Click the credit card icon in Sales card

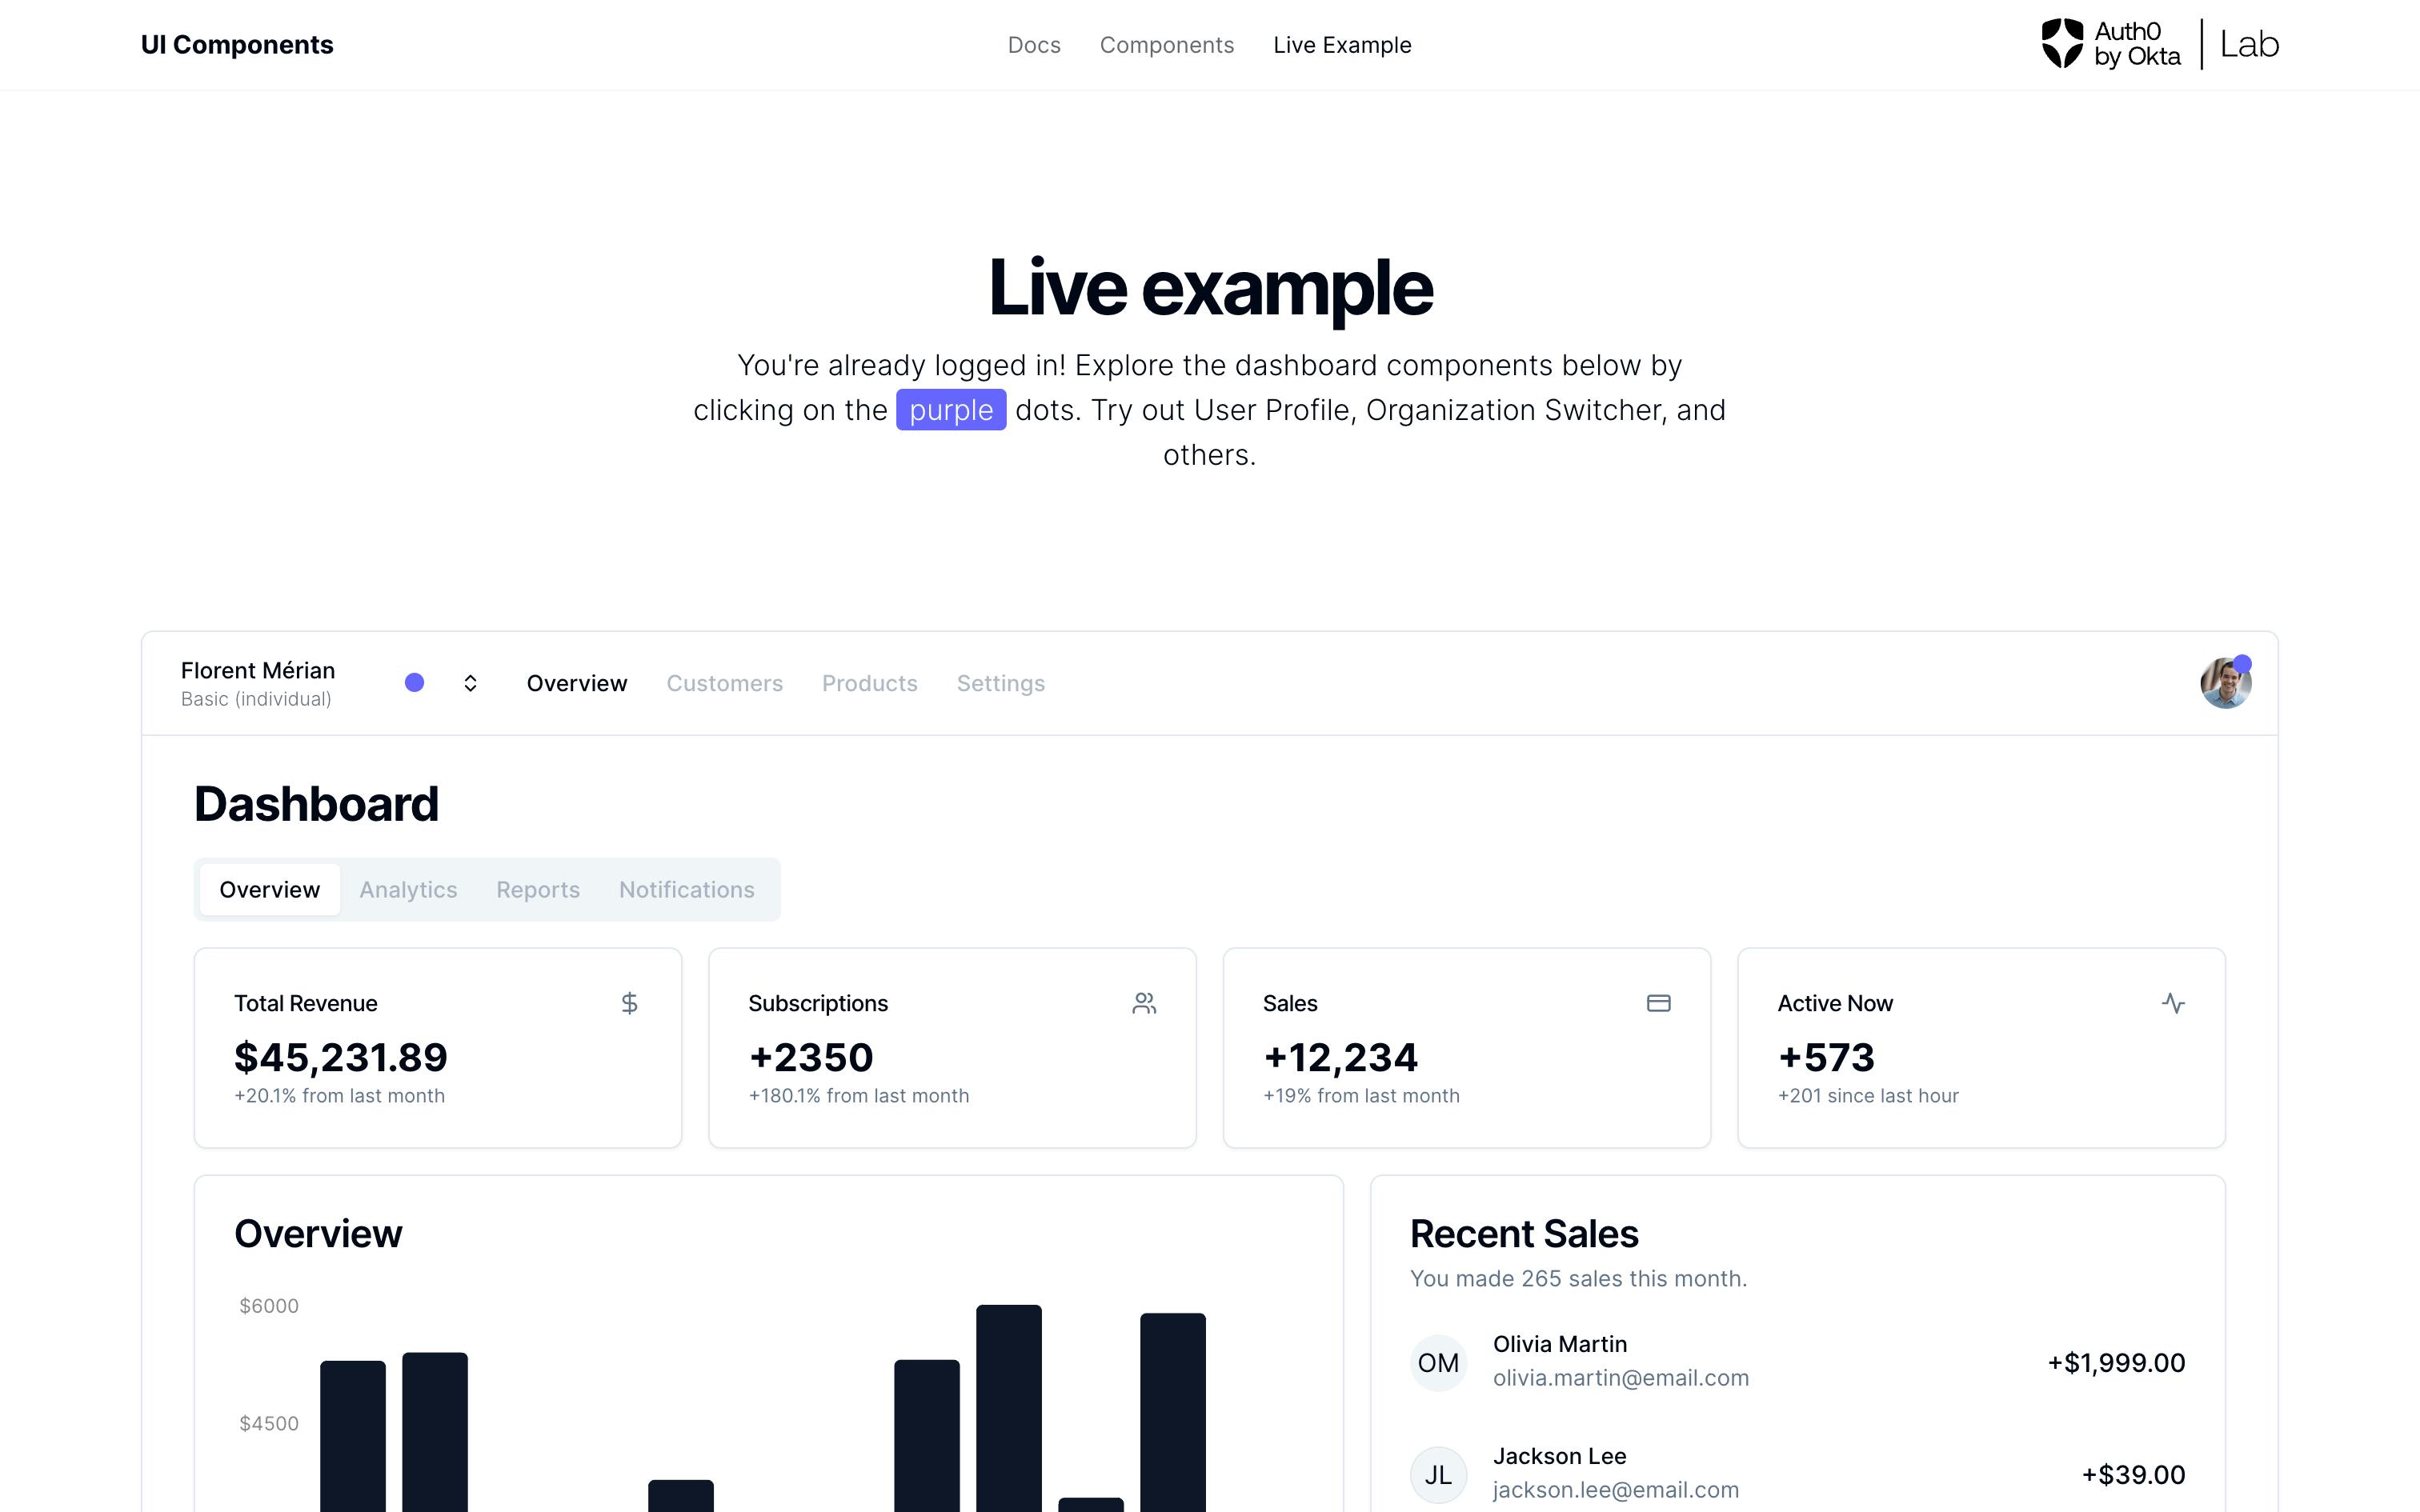(1658, 1003)
